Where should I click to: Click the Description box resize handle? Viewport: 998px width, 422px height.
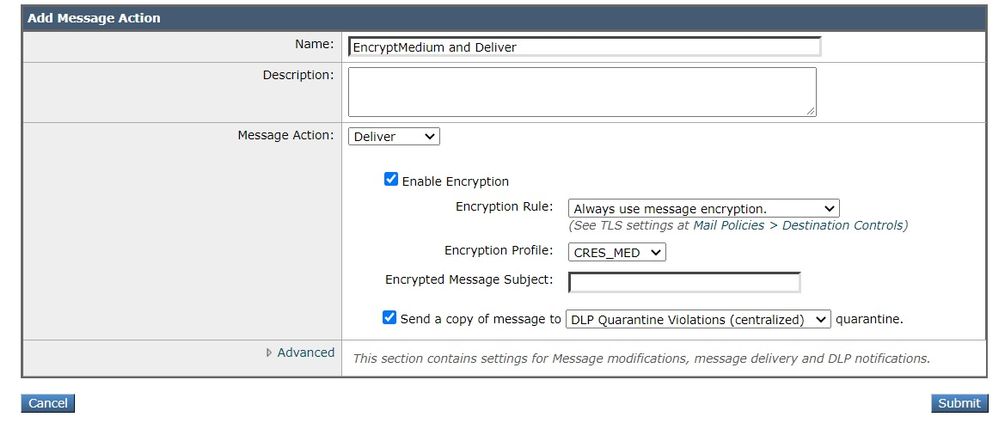[x=810, y=111]
